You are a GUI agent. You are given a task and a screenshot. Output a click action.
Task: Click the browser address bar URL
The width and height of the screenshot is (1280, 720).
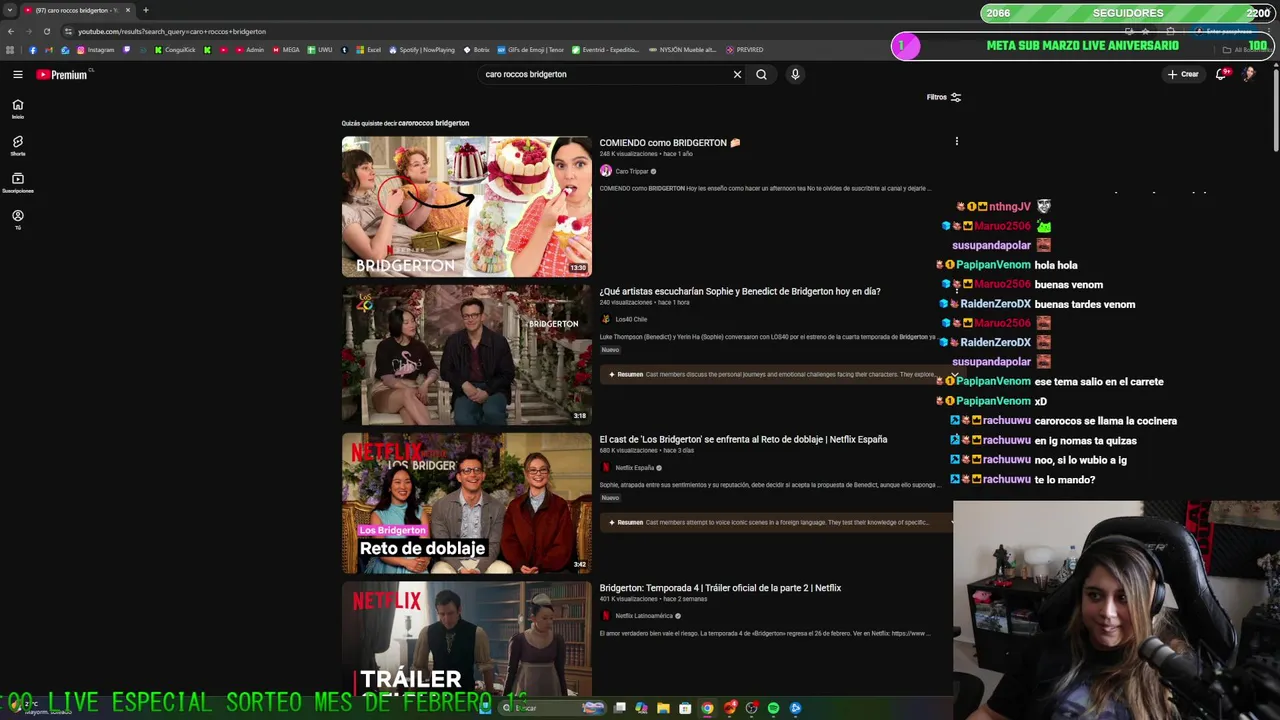[x=172, y=31]
